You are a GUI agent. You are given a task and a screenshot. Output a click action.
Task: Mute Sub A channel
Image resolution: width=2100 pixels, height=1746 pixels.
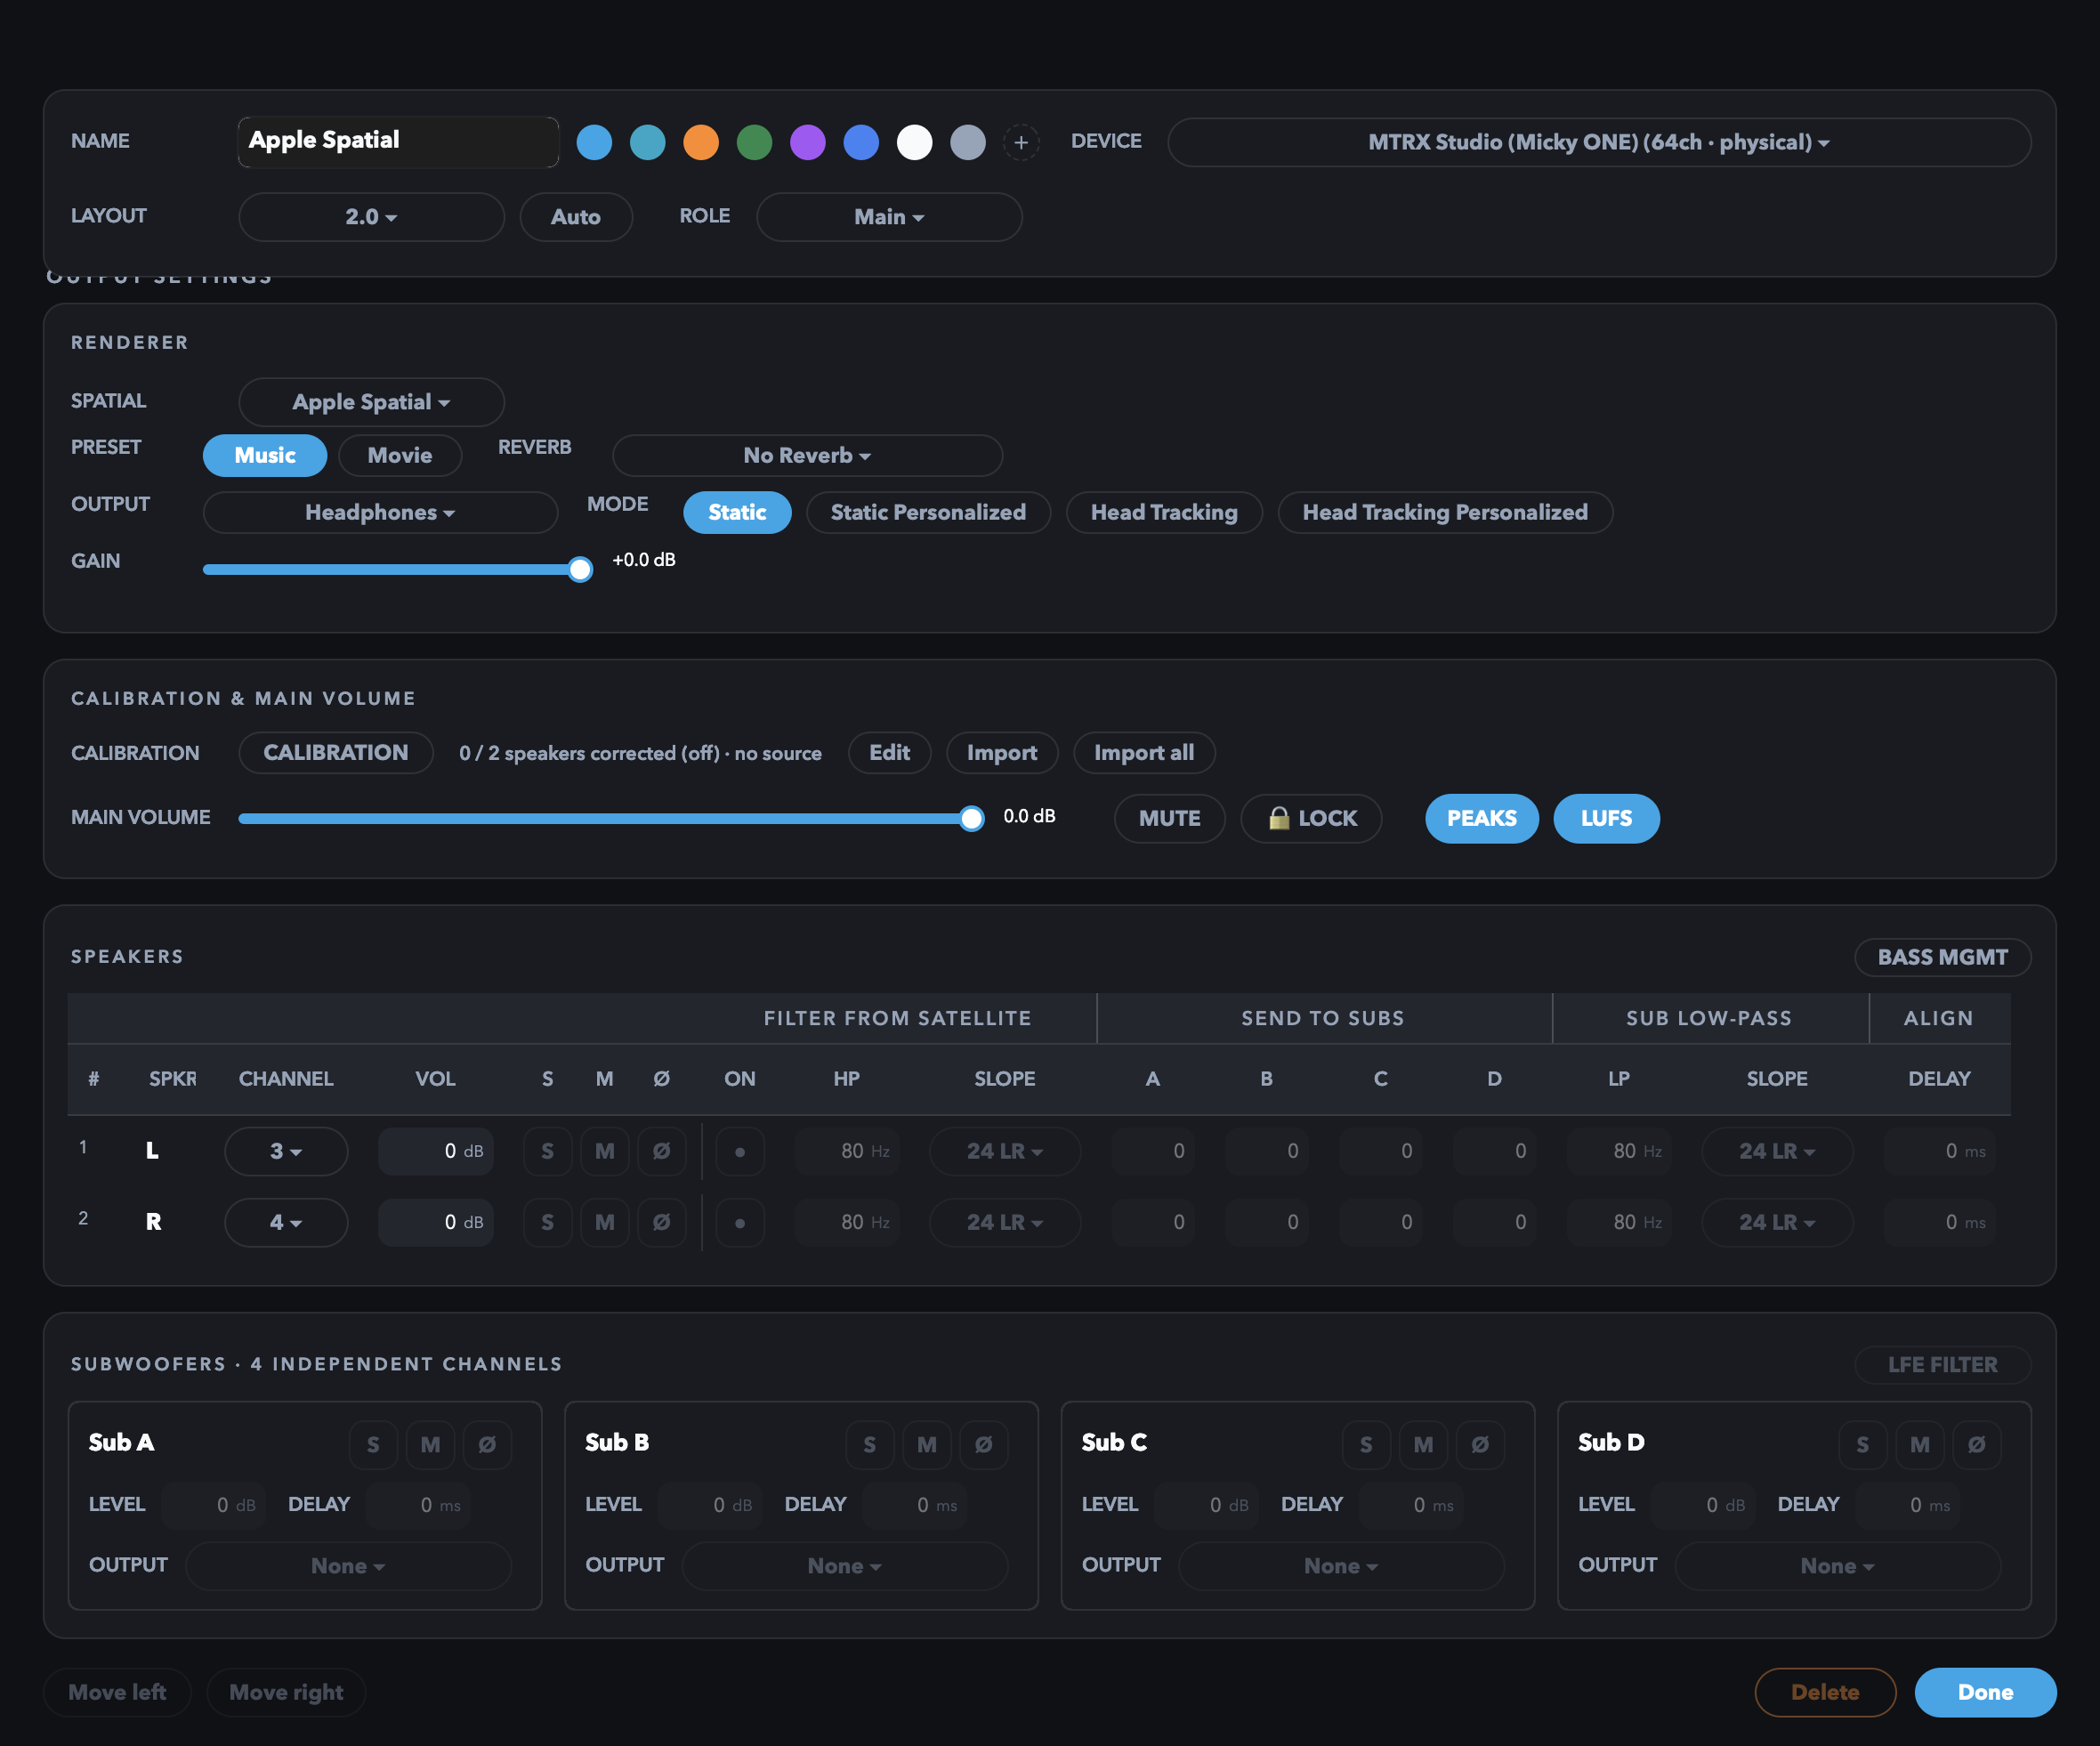tap(430, 1444)
